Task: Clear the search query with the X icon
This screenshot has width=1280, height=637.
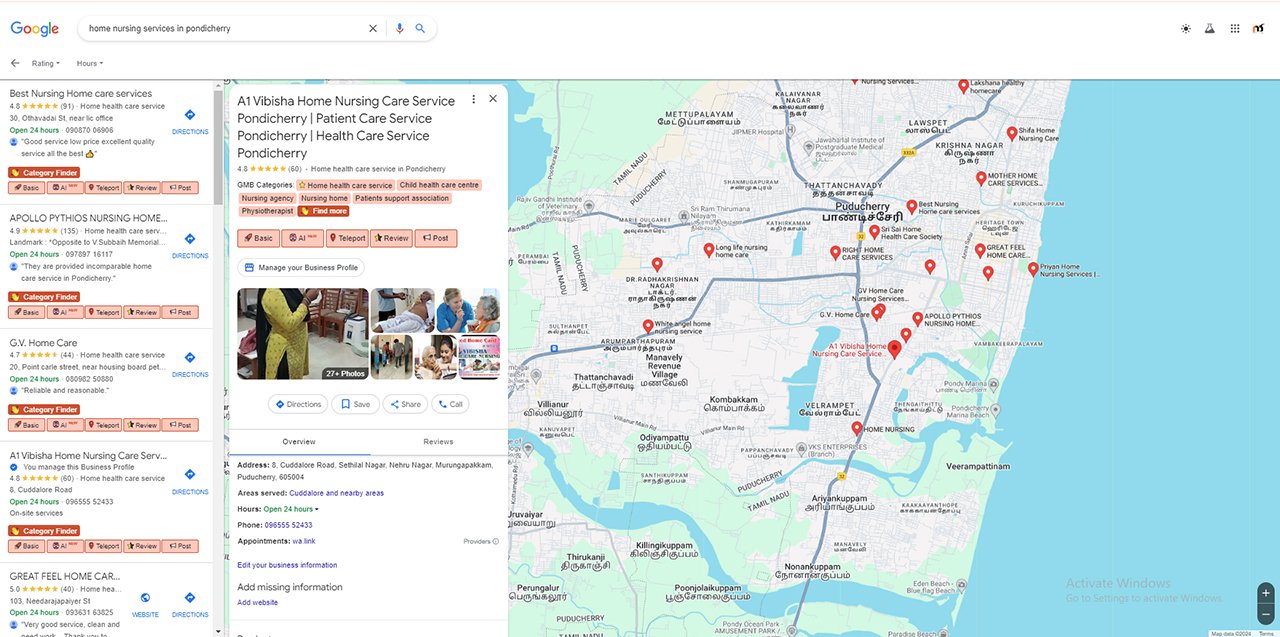Action: 373,29
